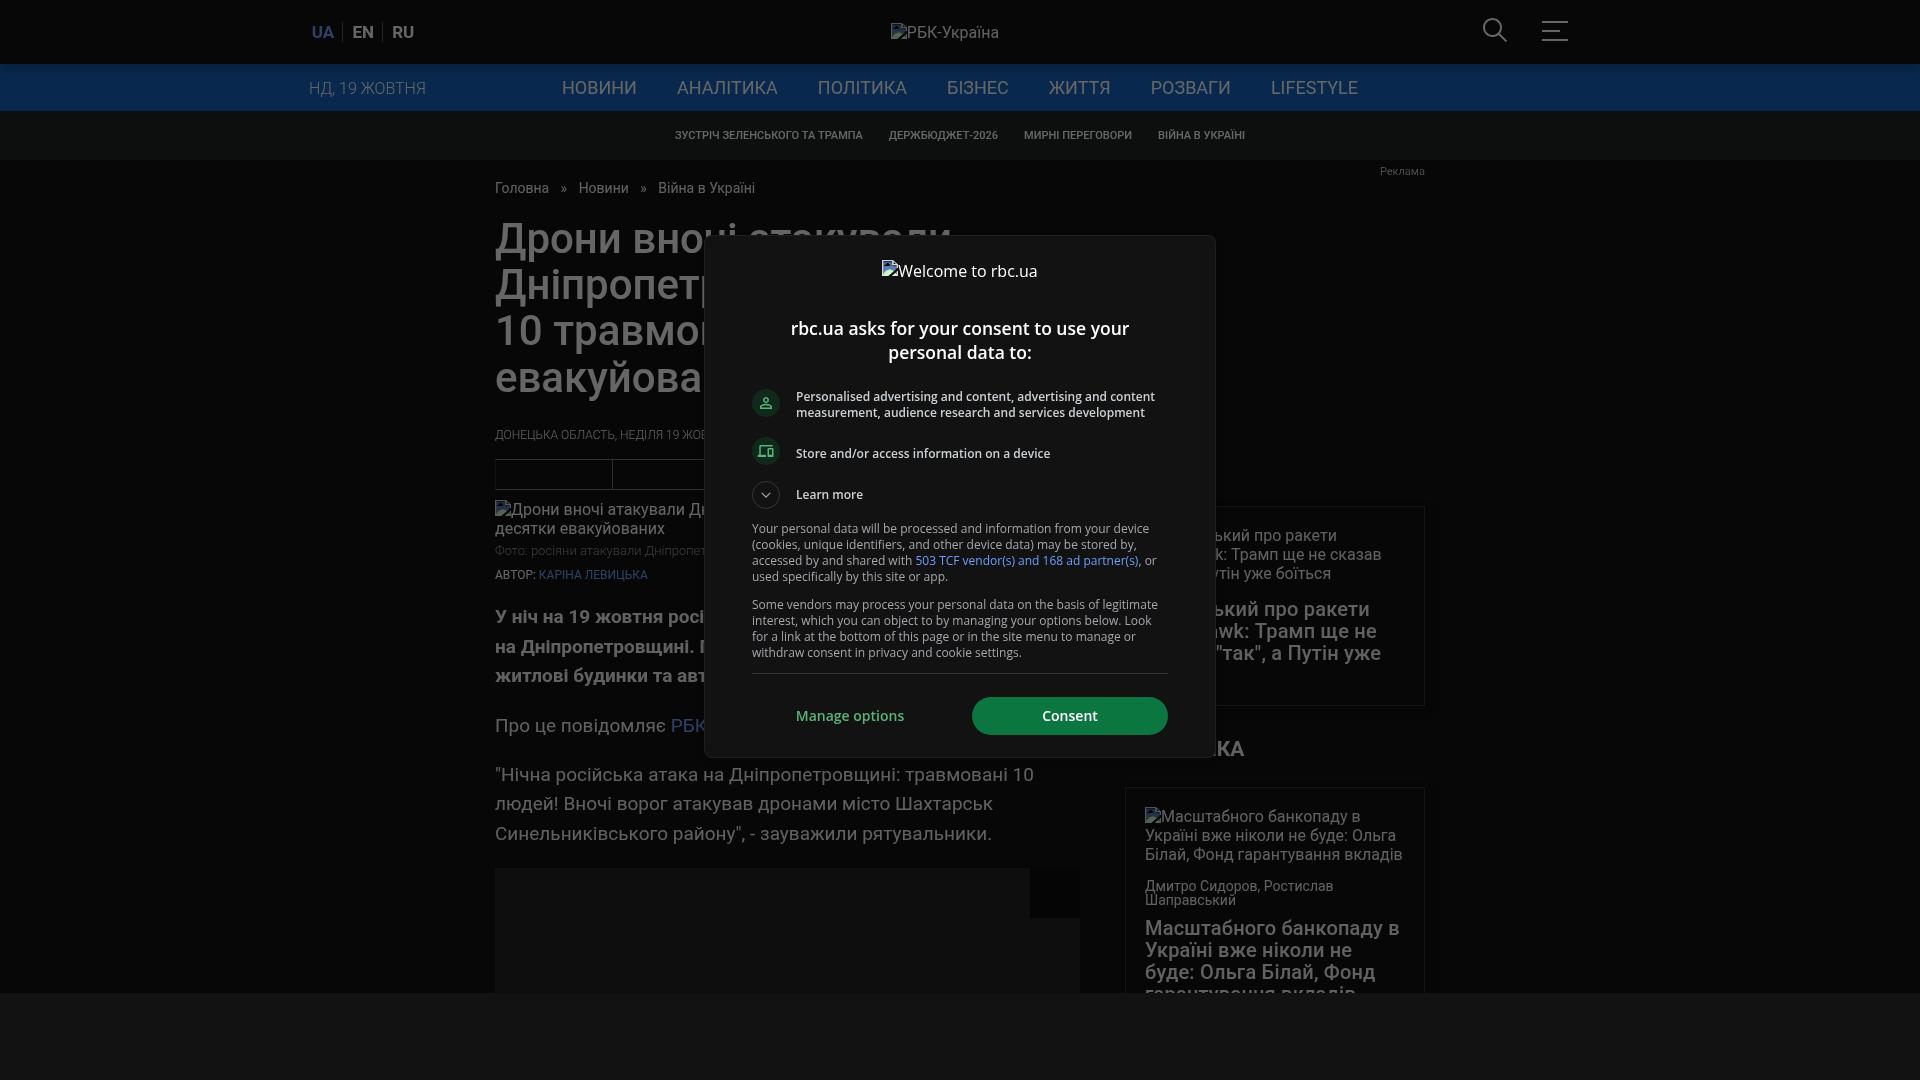Open Manage options in consent dialog
The height and width of the screenshot is (1080, 1920).
point(849,716)
